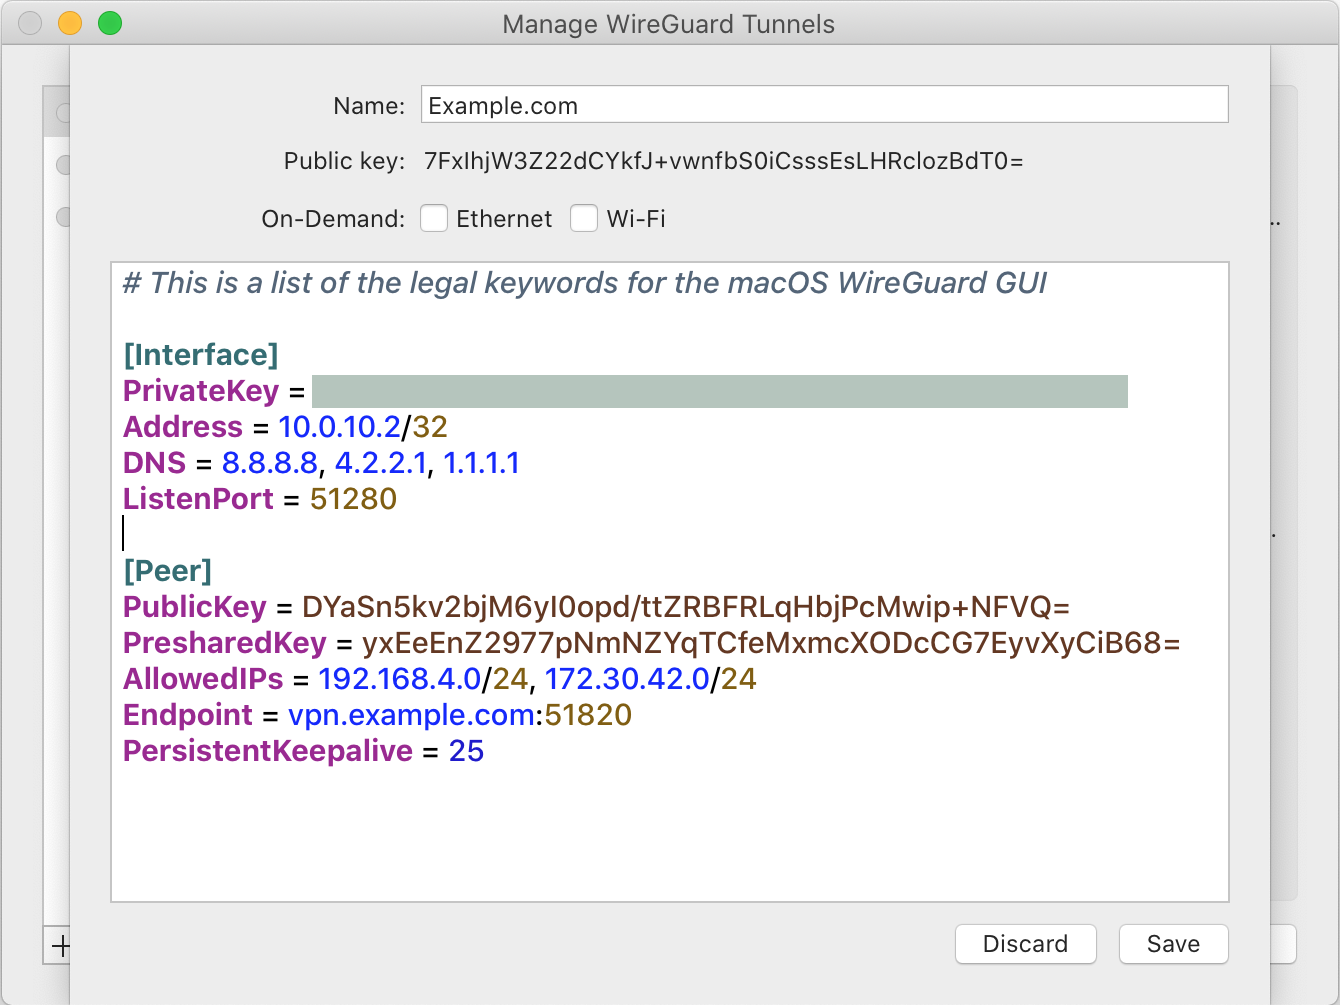Click the AllowedIPs entry 192.168.4.0
The image size is (1340, 1005).
pyautogui.click(x=400, y=679)
